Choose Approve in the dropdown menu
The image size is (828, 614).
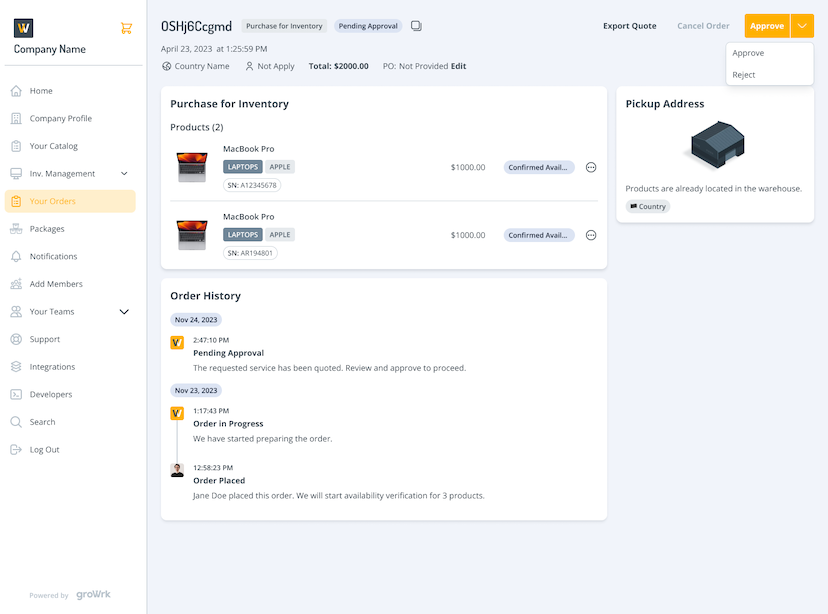point(748,53)
